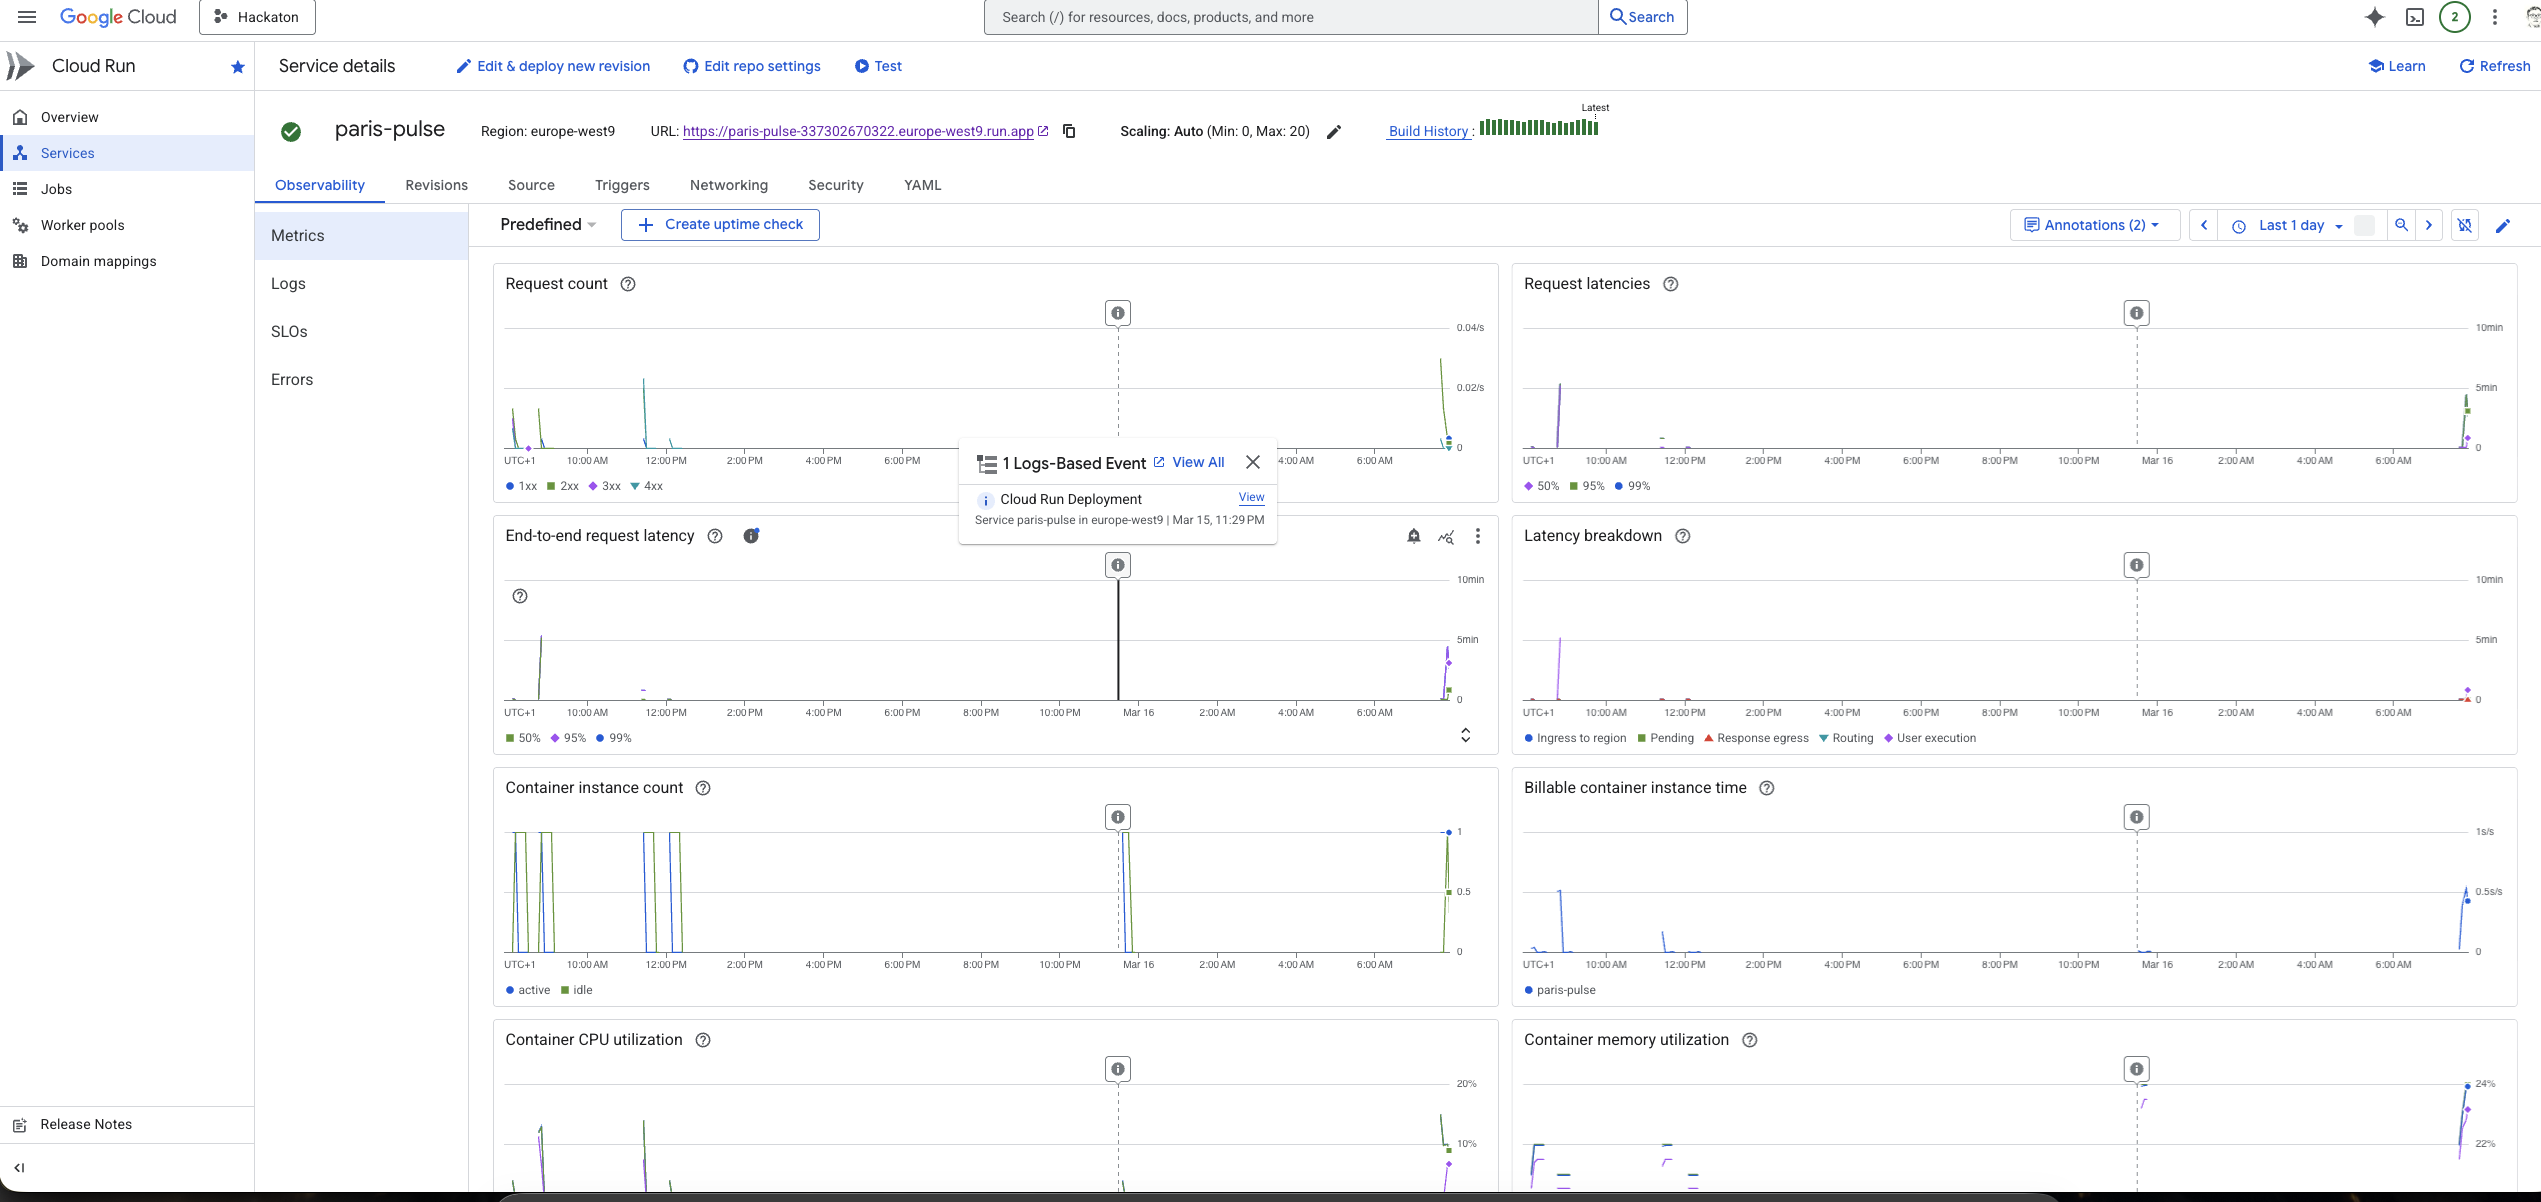Create alert bell on End-to-end latency chart
Viewport: 2541px width, 1202px height.
pos(1413,536)
